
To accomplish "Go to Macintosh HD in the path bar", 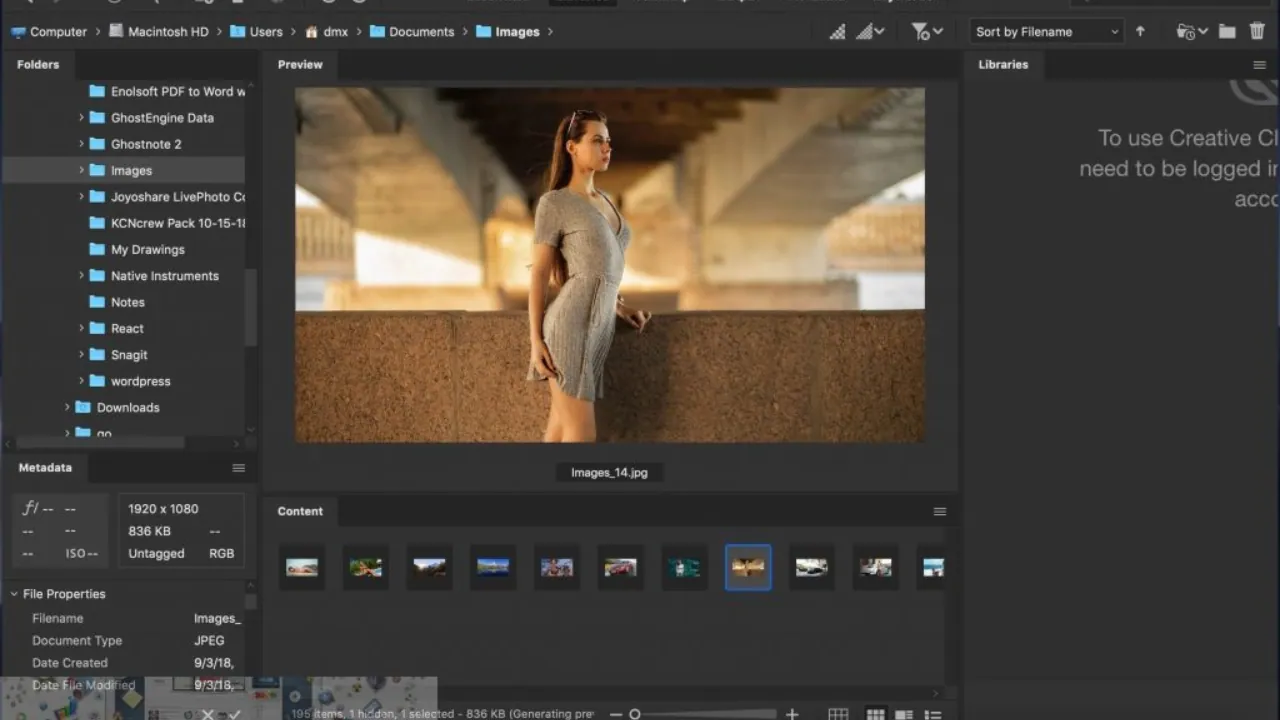I will coord(168,32).
